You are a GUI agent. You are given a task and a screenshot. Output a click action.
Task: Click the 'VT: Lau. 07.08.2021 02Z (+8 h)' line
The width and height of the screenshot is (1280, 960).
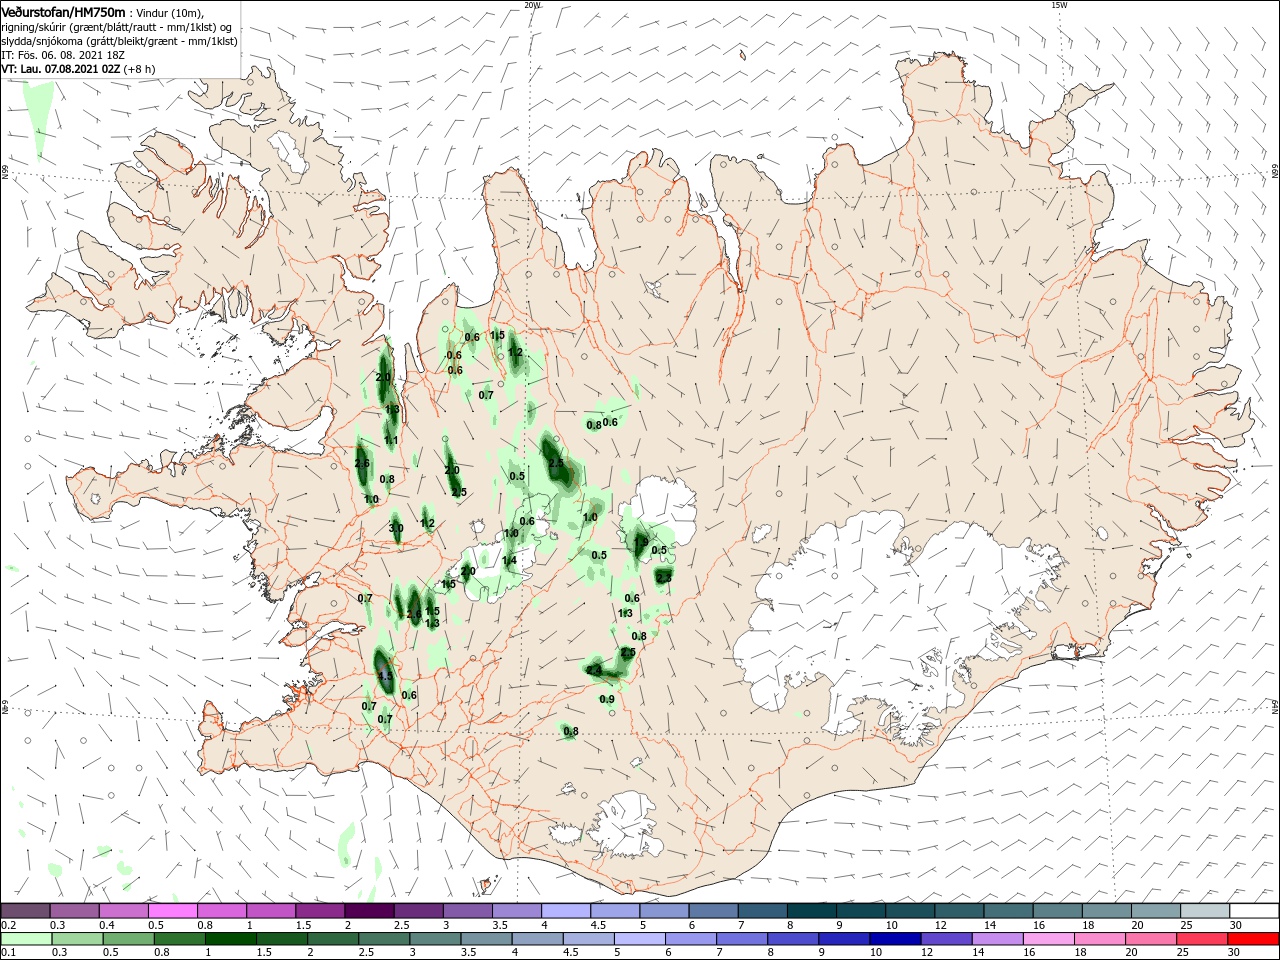[79, 68]
